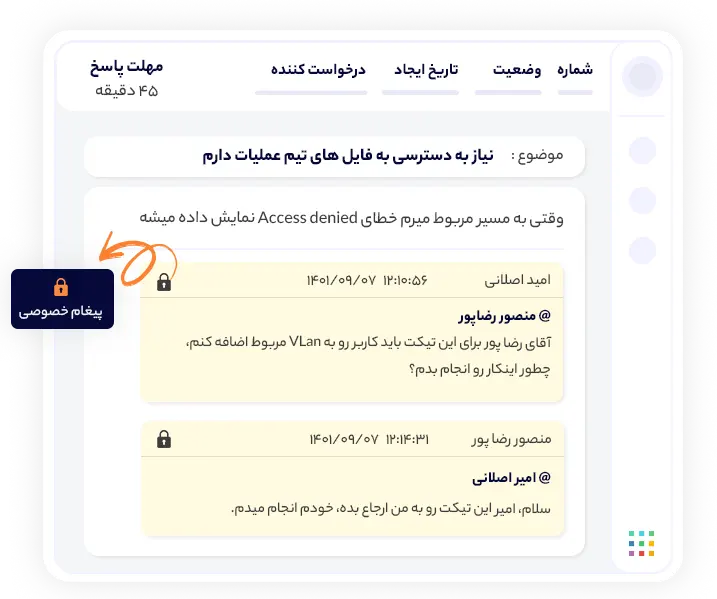Click the پیغام خصوصی label text
Image resolution: width=717 pixels, height=599 pixels.
(x=61, y=313)
